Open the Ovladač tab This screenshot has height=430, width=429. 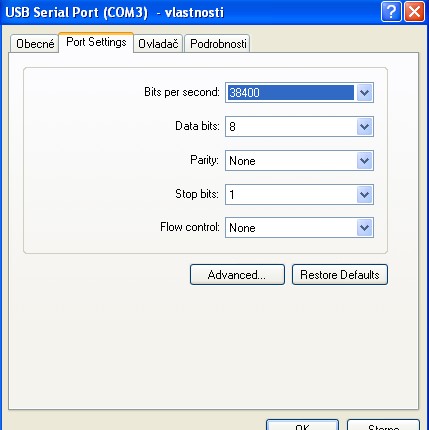coord(158,44)
